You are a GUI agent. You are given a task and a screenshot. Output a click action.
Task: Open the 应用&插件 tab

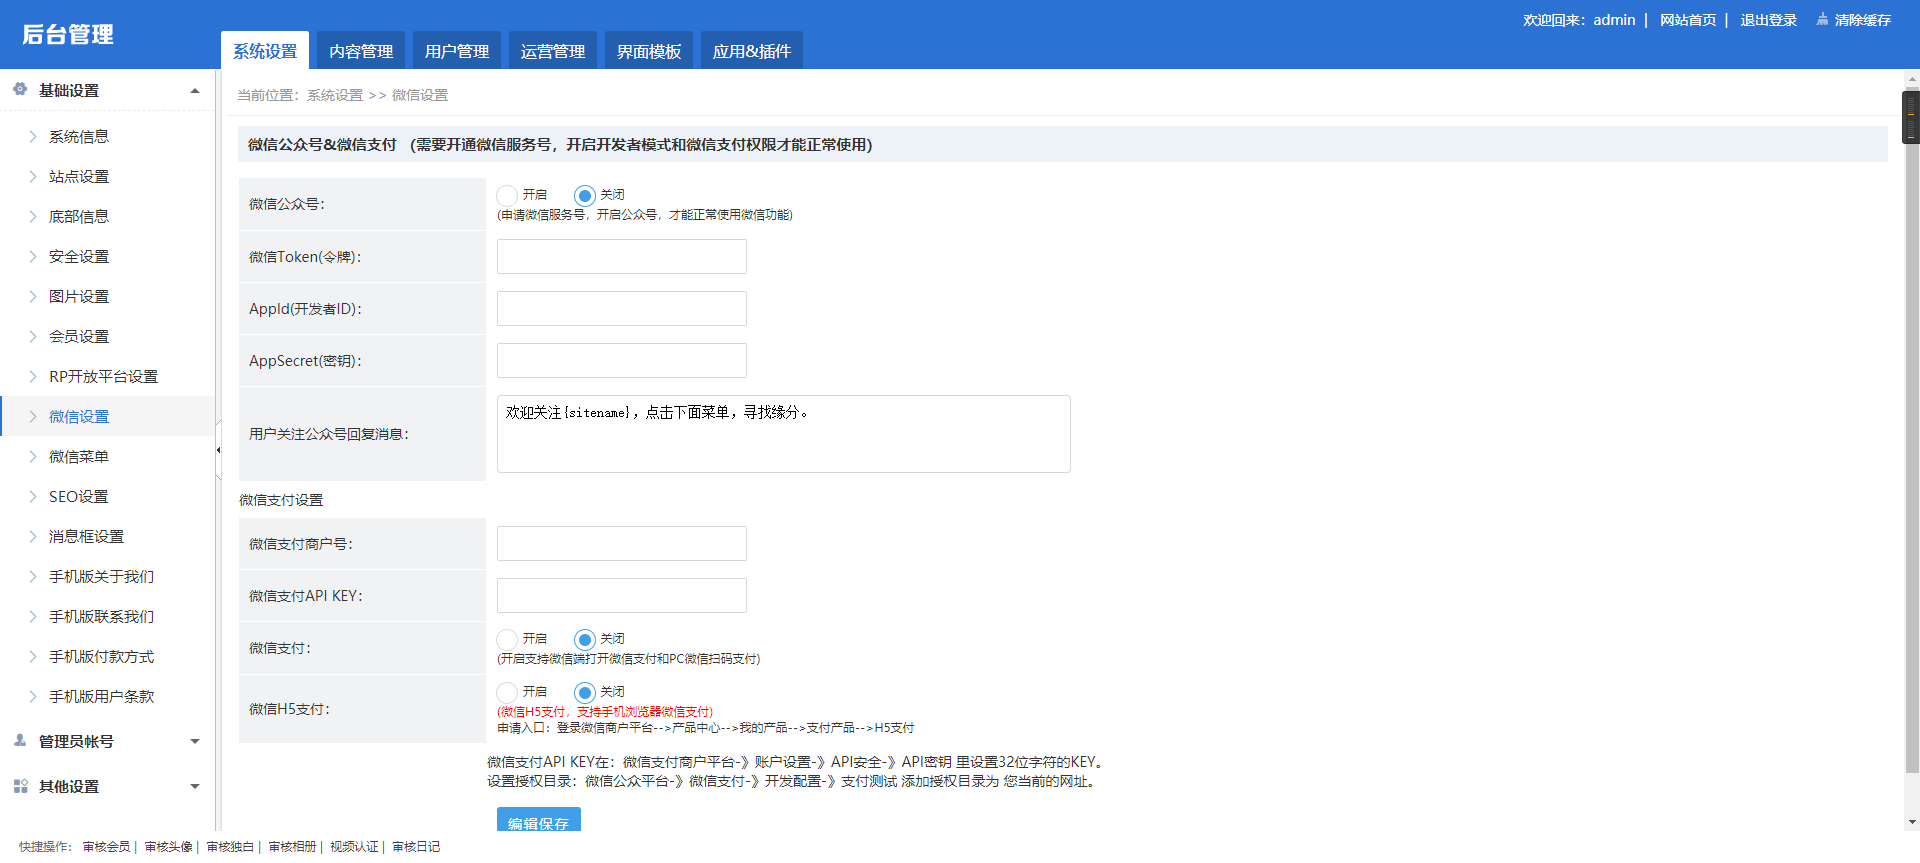point(752,51)
